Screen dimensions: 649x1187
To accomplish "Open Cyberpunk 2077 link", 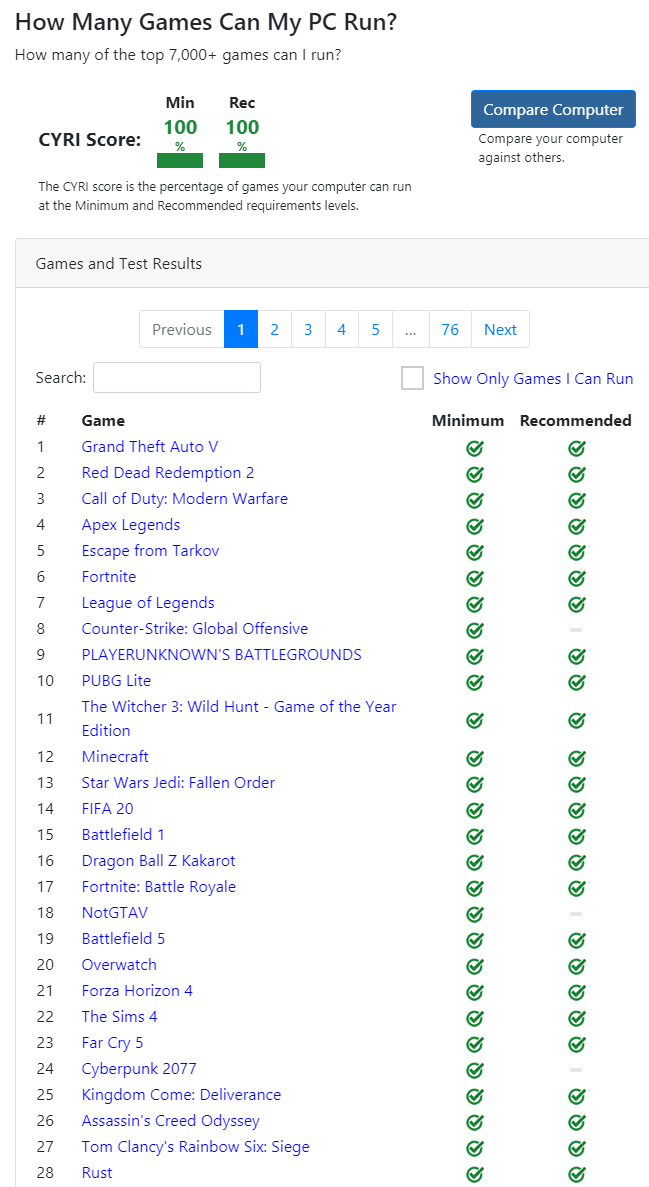I will click(x=139, y=1069).
